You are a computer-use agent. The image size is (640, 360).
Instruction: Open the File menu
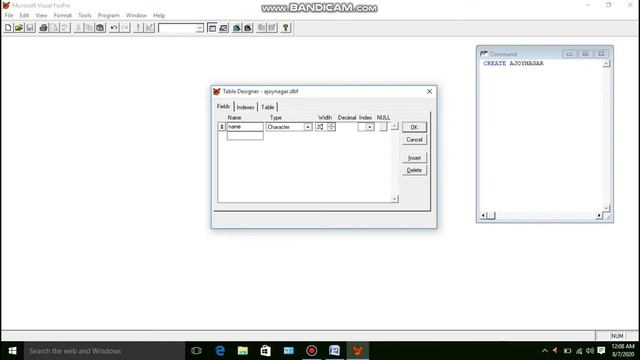pyautogui.click(x=9, y=16)
